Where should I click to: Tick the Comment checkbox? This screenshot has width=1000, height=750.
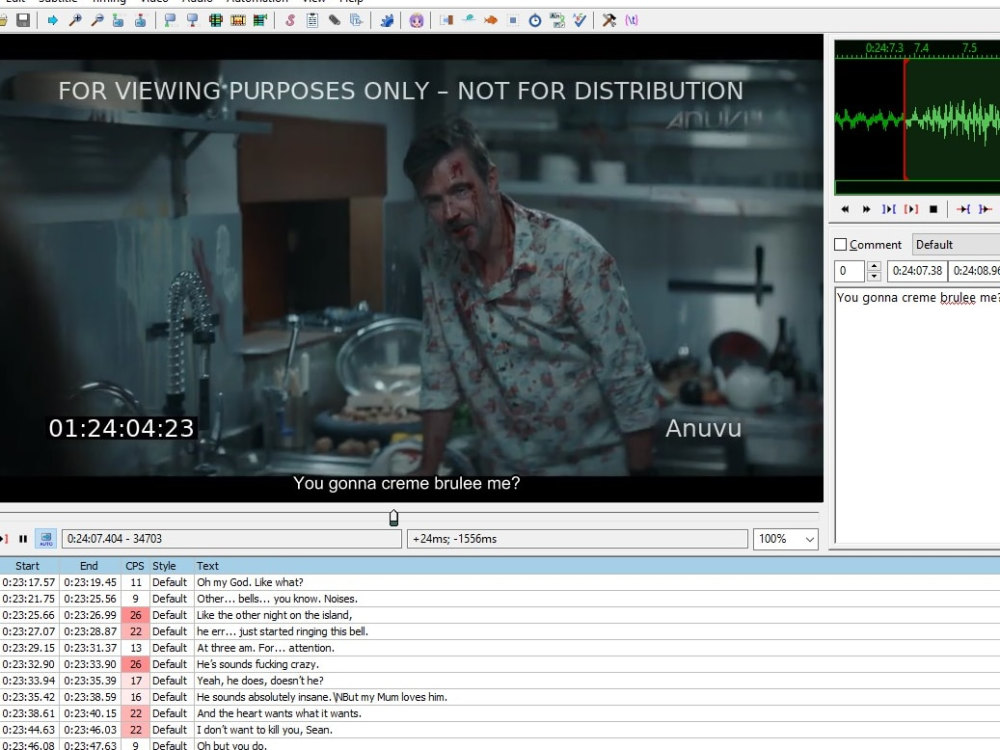[841, 244]
